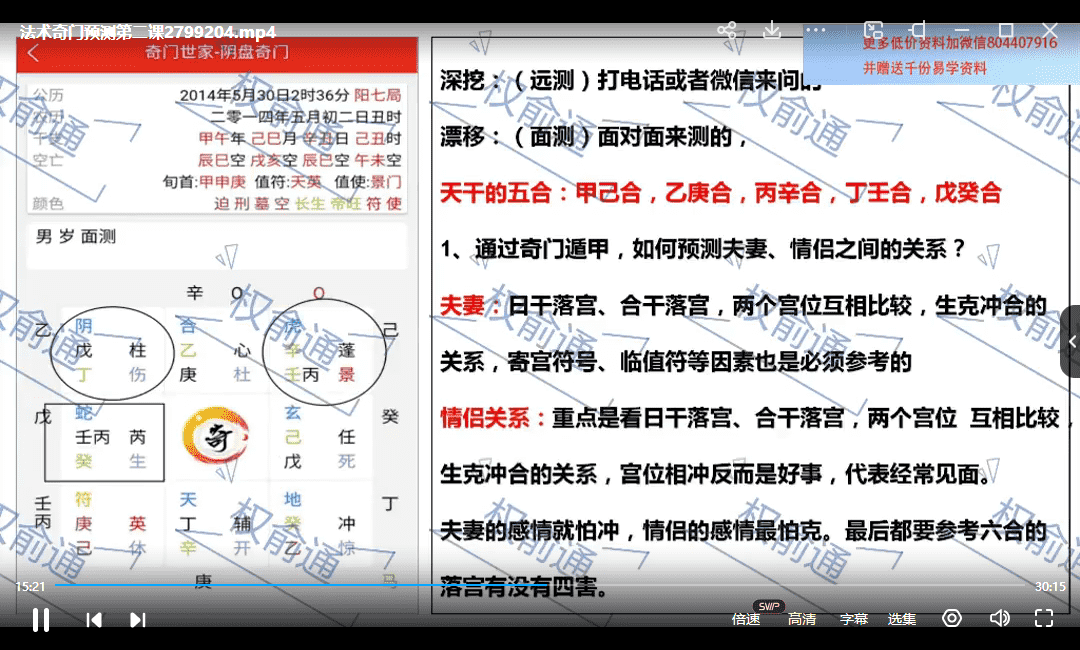Viewport: 1080px width, 650px height.
Task: Open the 倍速 playback speed menu
Action: (x=746, y=619)
